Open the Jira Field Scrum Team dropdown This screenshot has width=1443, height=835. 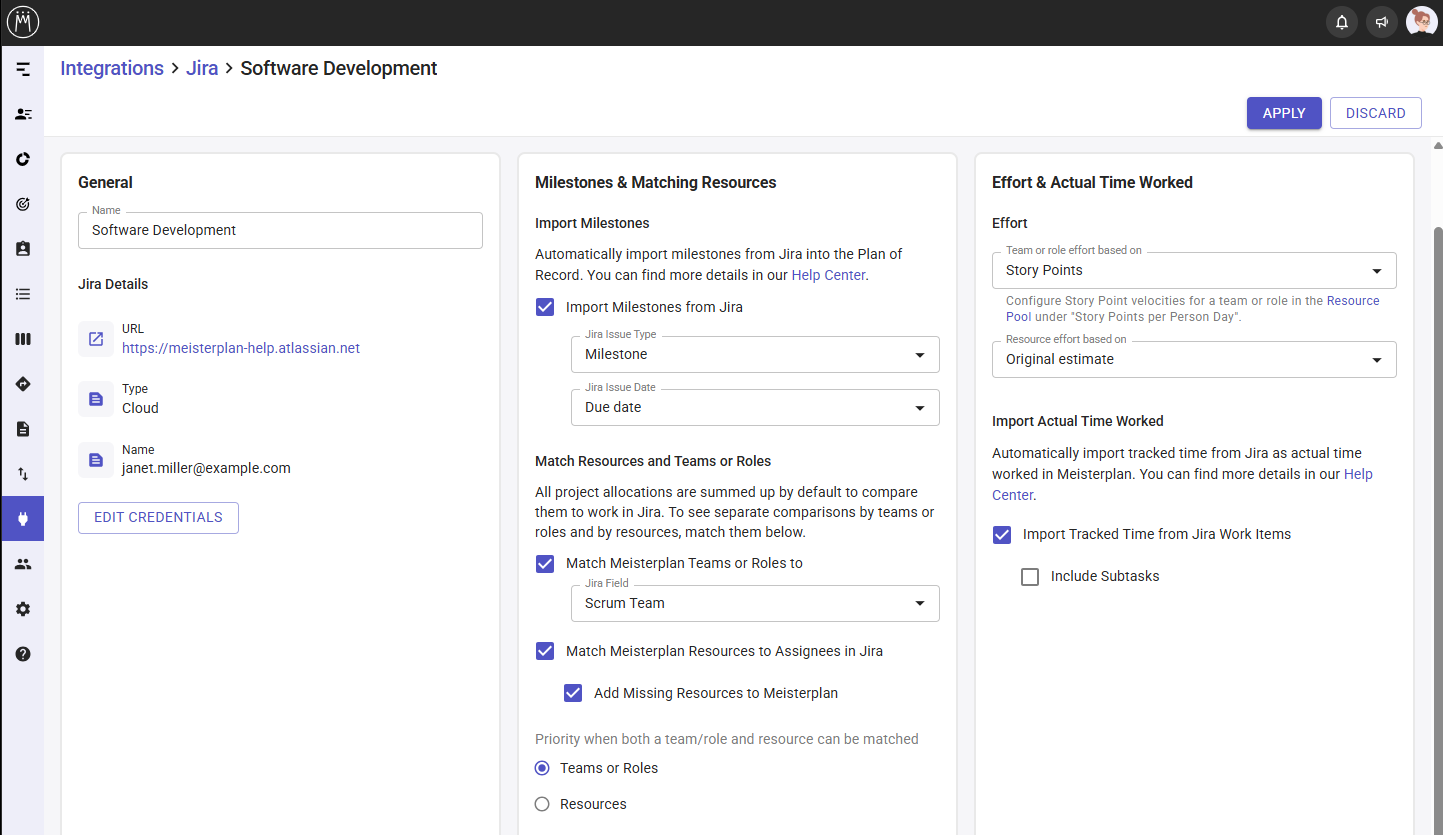pos(755,603)
